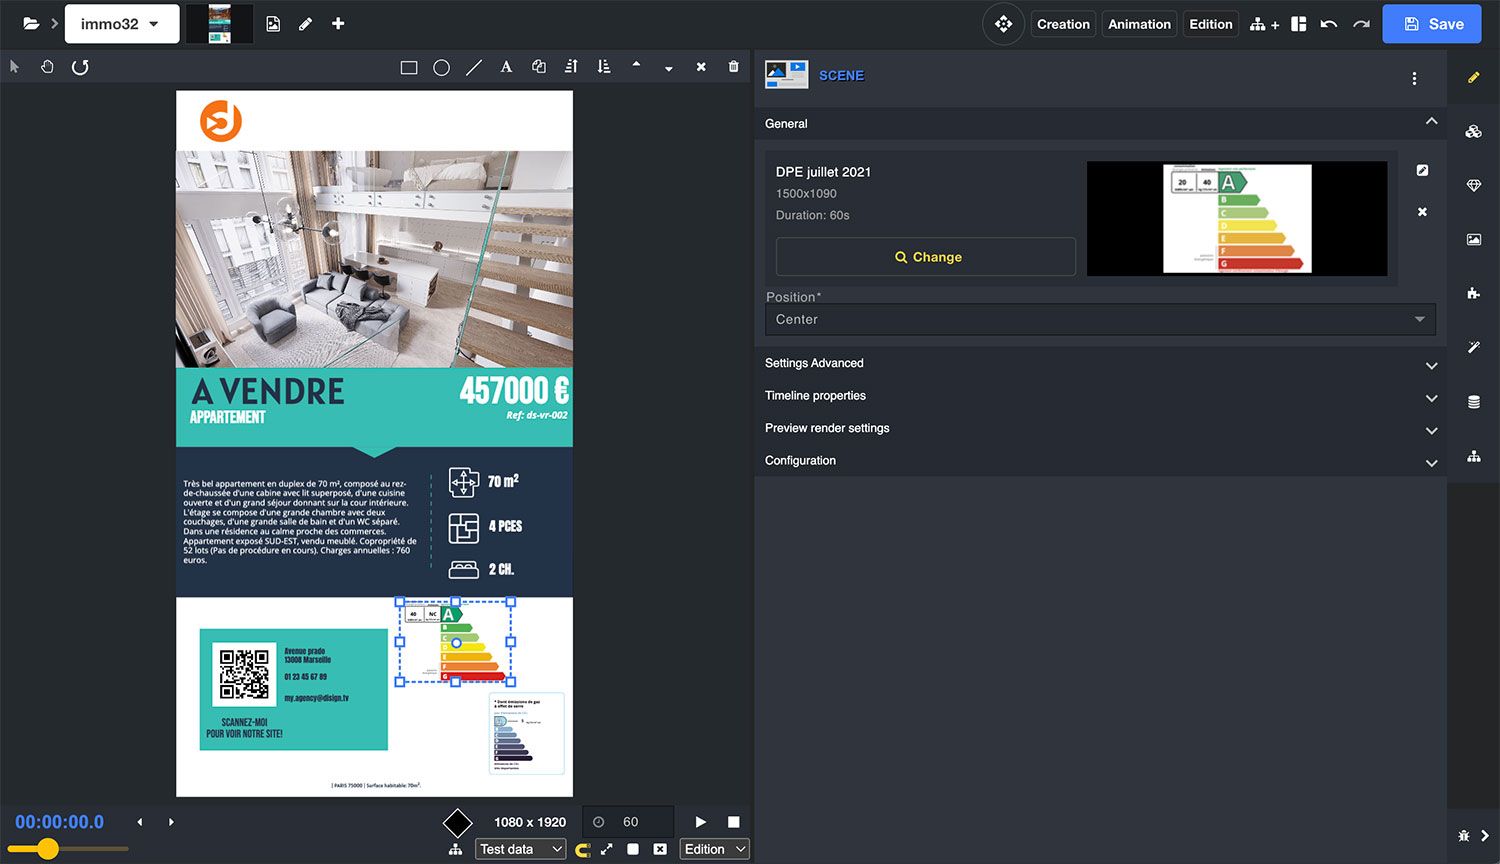Image resolution: width=1500 pixels, height=864 pixels.
Task: Switch to the Creation tab
Action: (x=1063, y=24)
